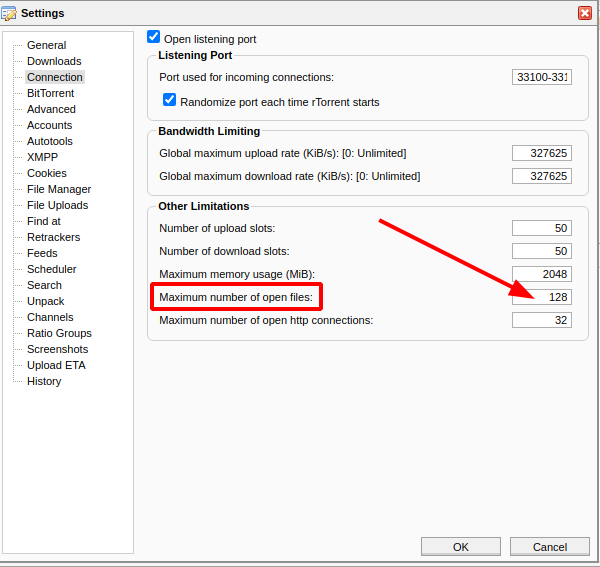Click Maximum number of open files label
Screen dimensions: 600x567
coord(236,297)
